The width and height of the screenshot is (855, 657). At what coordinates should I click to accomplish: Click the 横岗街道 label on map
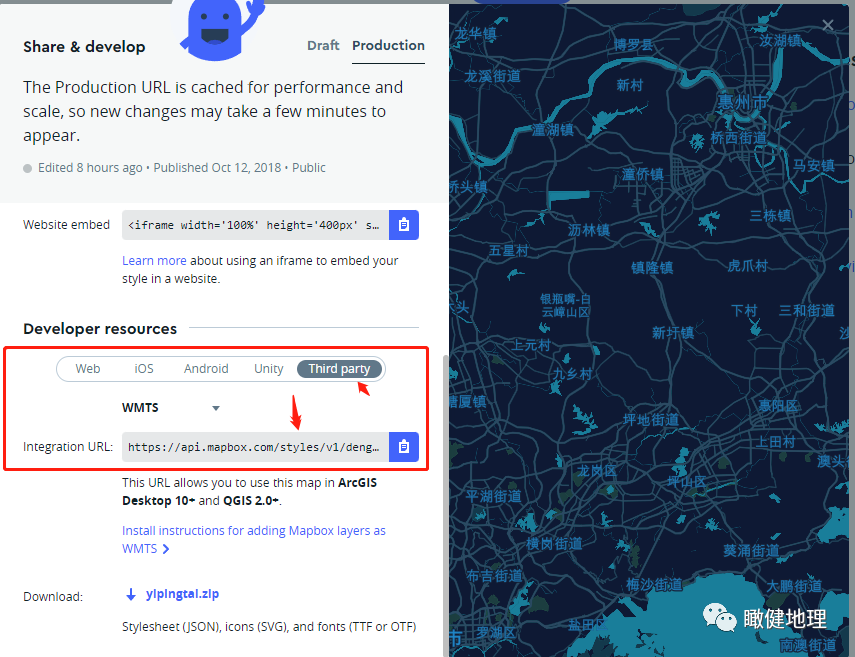(554, 544)
